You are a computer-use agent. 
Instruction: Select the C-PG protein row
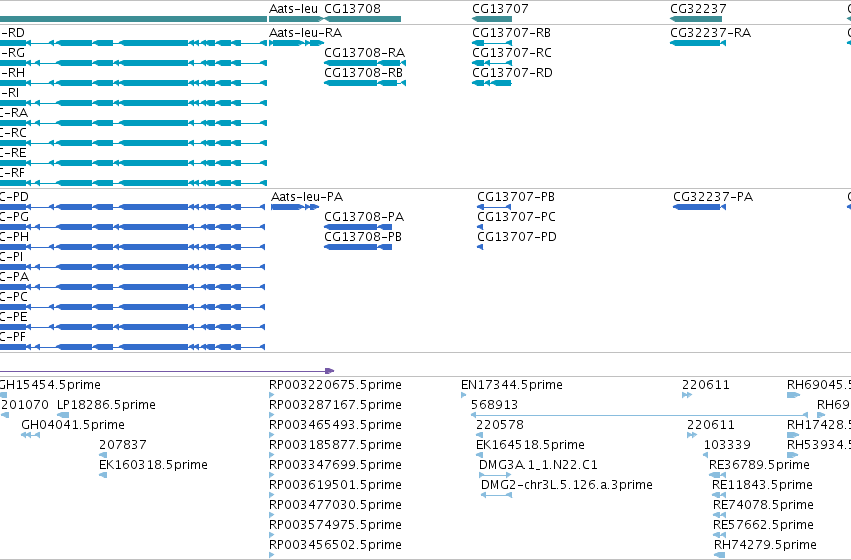tap(132, 227)
